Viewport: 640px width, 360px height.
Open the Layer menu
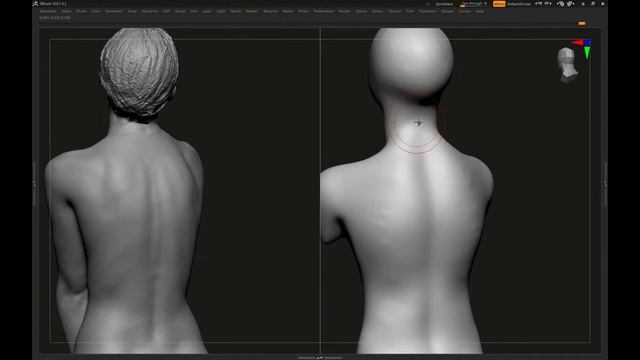(207, 11)
